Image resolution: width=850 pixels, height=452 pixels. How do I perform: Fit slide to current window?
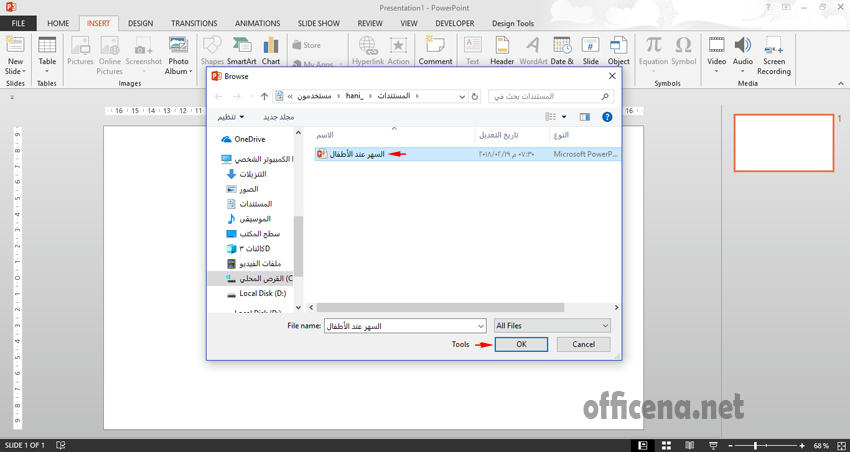839,445
